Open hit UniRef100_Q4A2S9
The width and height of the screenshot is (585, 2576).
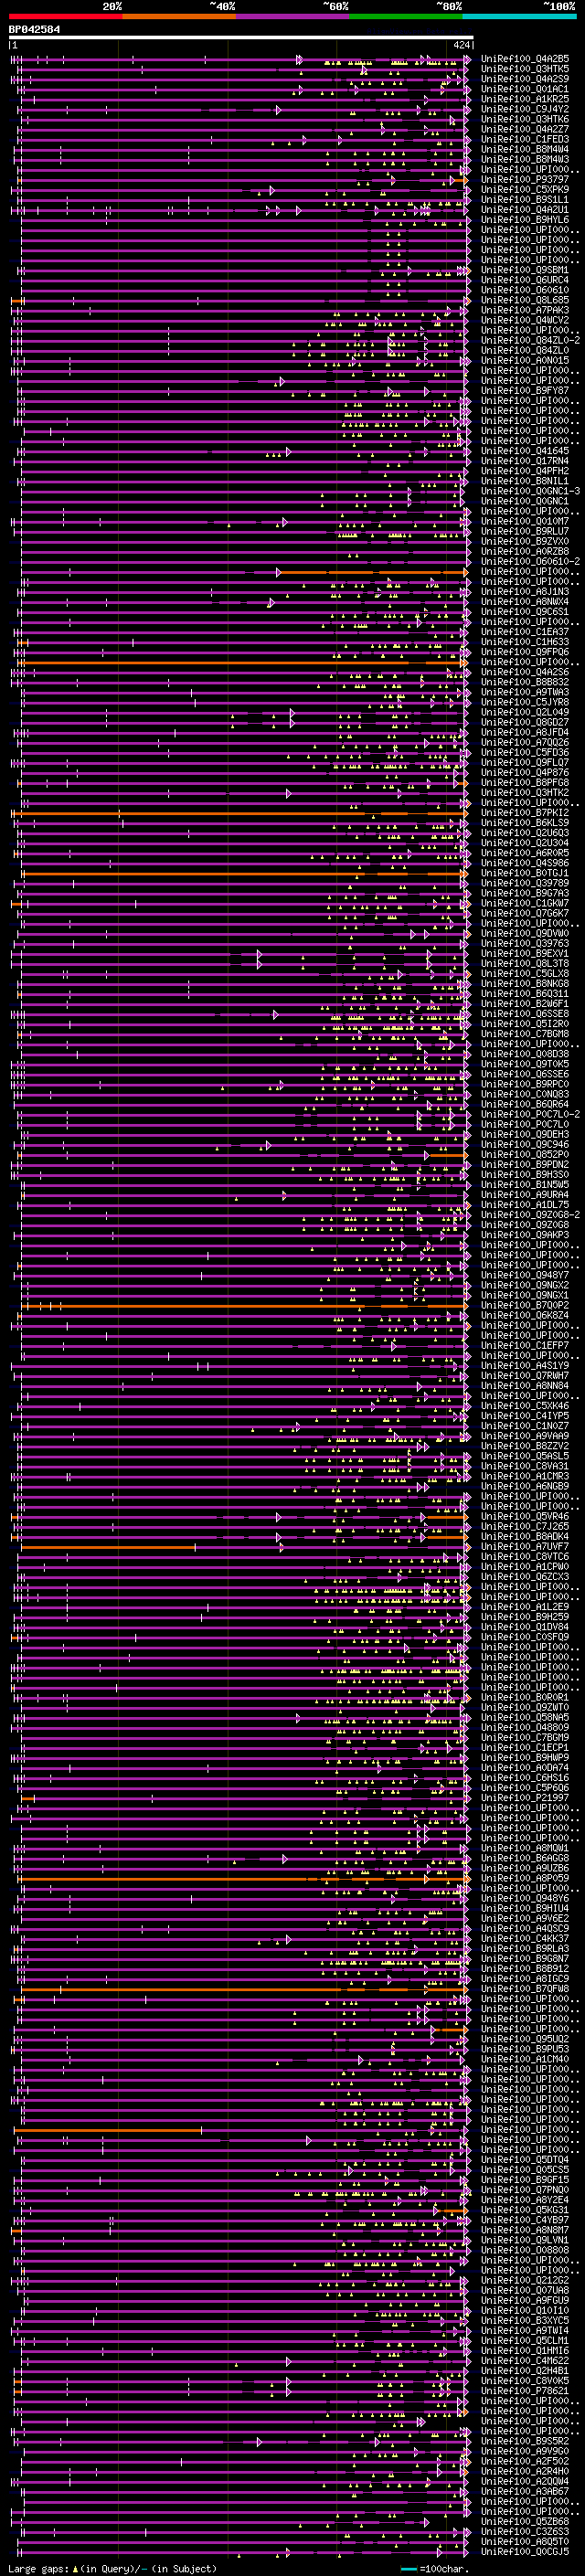[525, 79]
